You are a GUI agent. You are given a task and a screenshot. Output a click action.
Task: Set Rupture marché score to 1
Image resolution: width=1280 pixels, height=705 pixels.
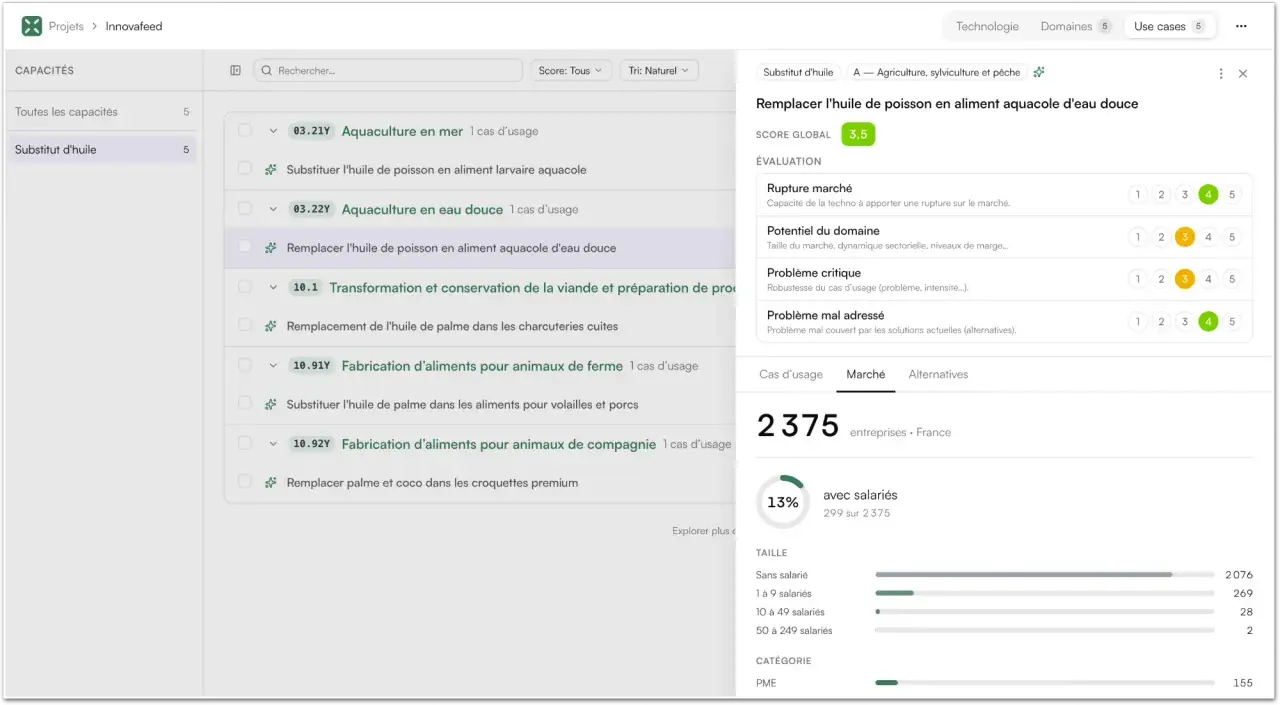point(1137,195)
